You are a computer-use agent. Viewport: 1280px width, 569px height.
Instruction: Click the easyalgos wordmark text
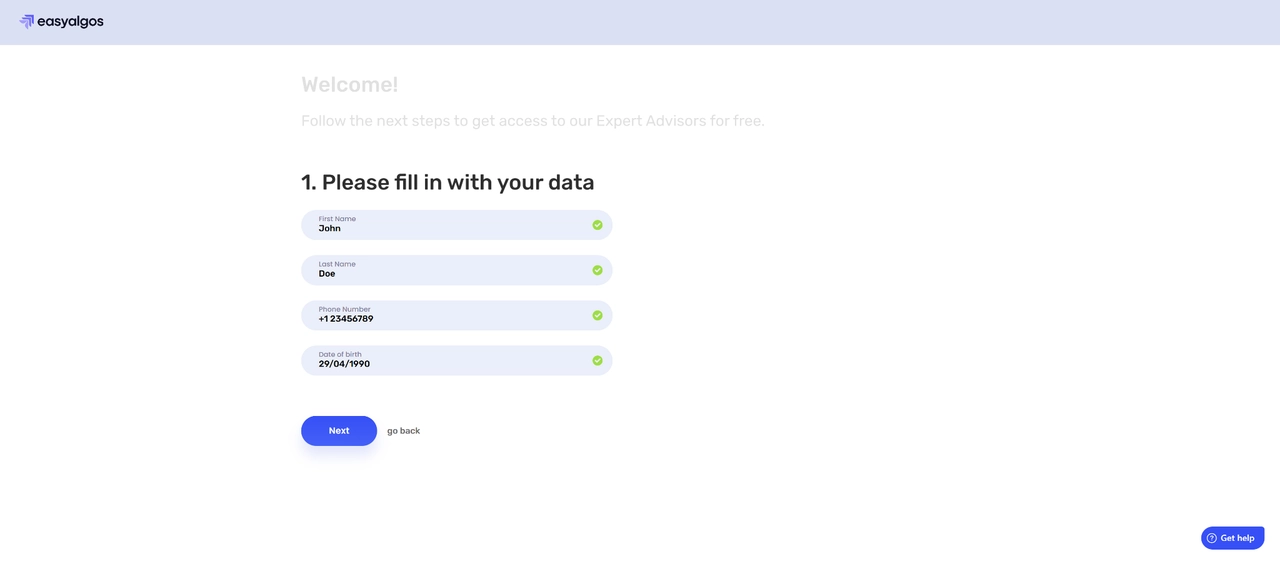[70, 21]
